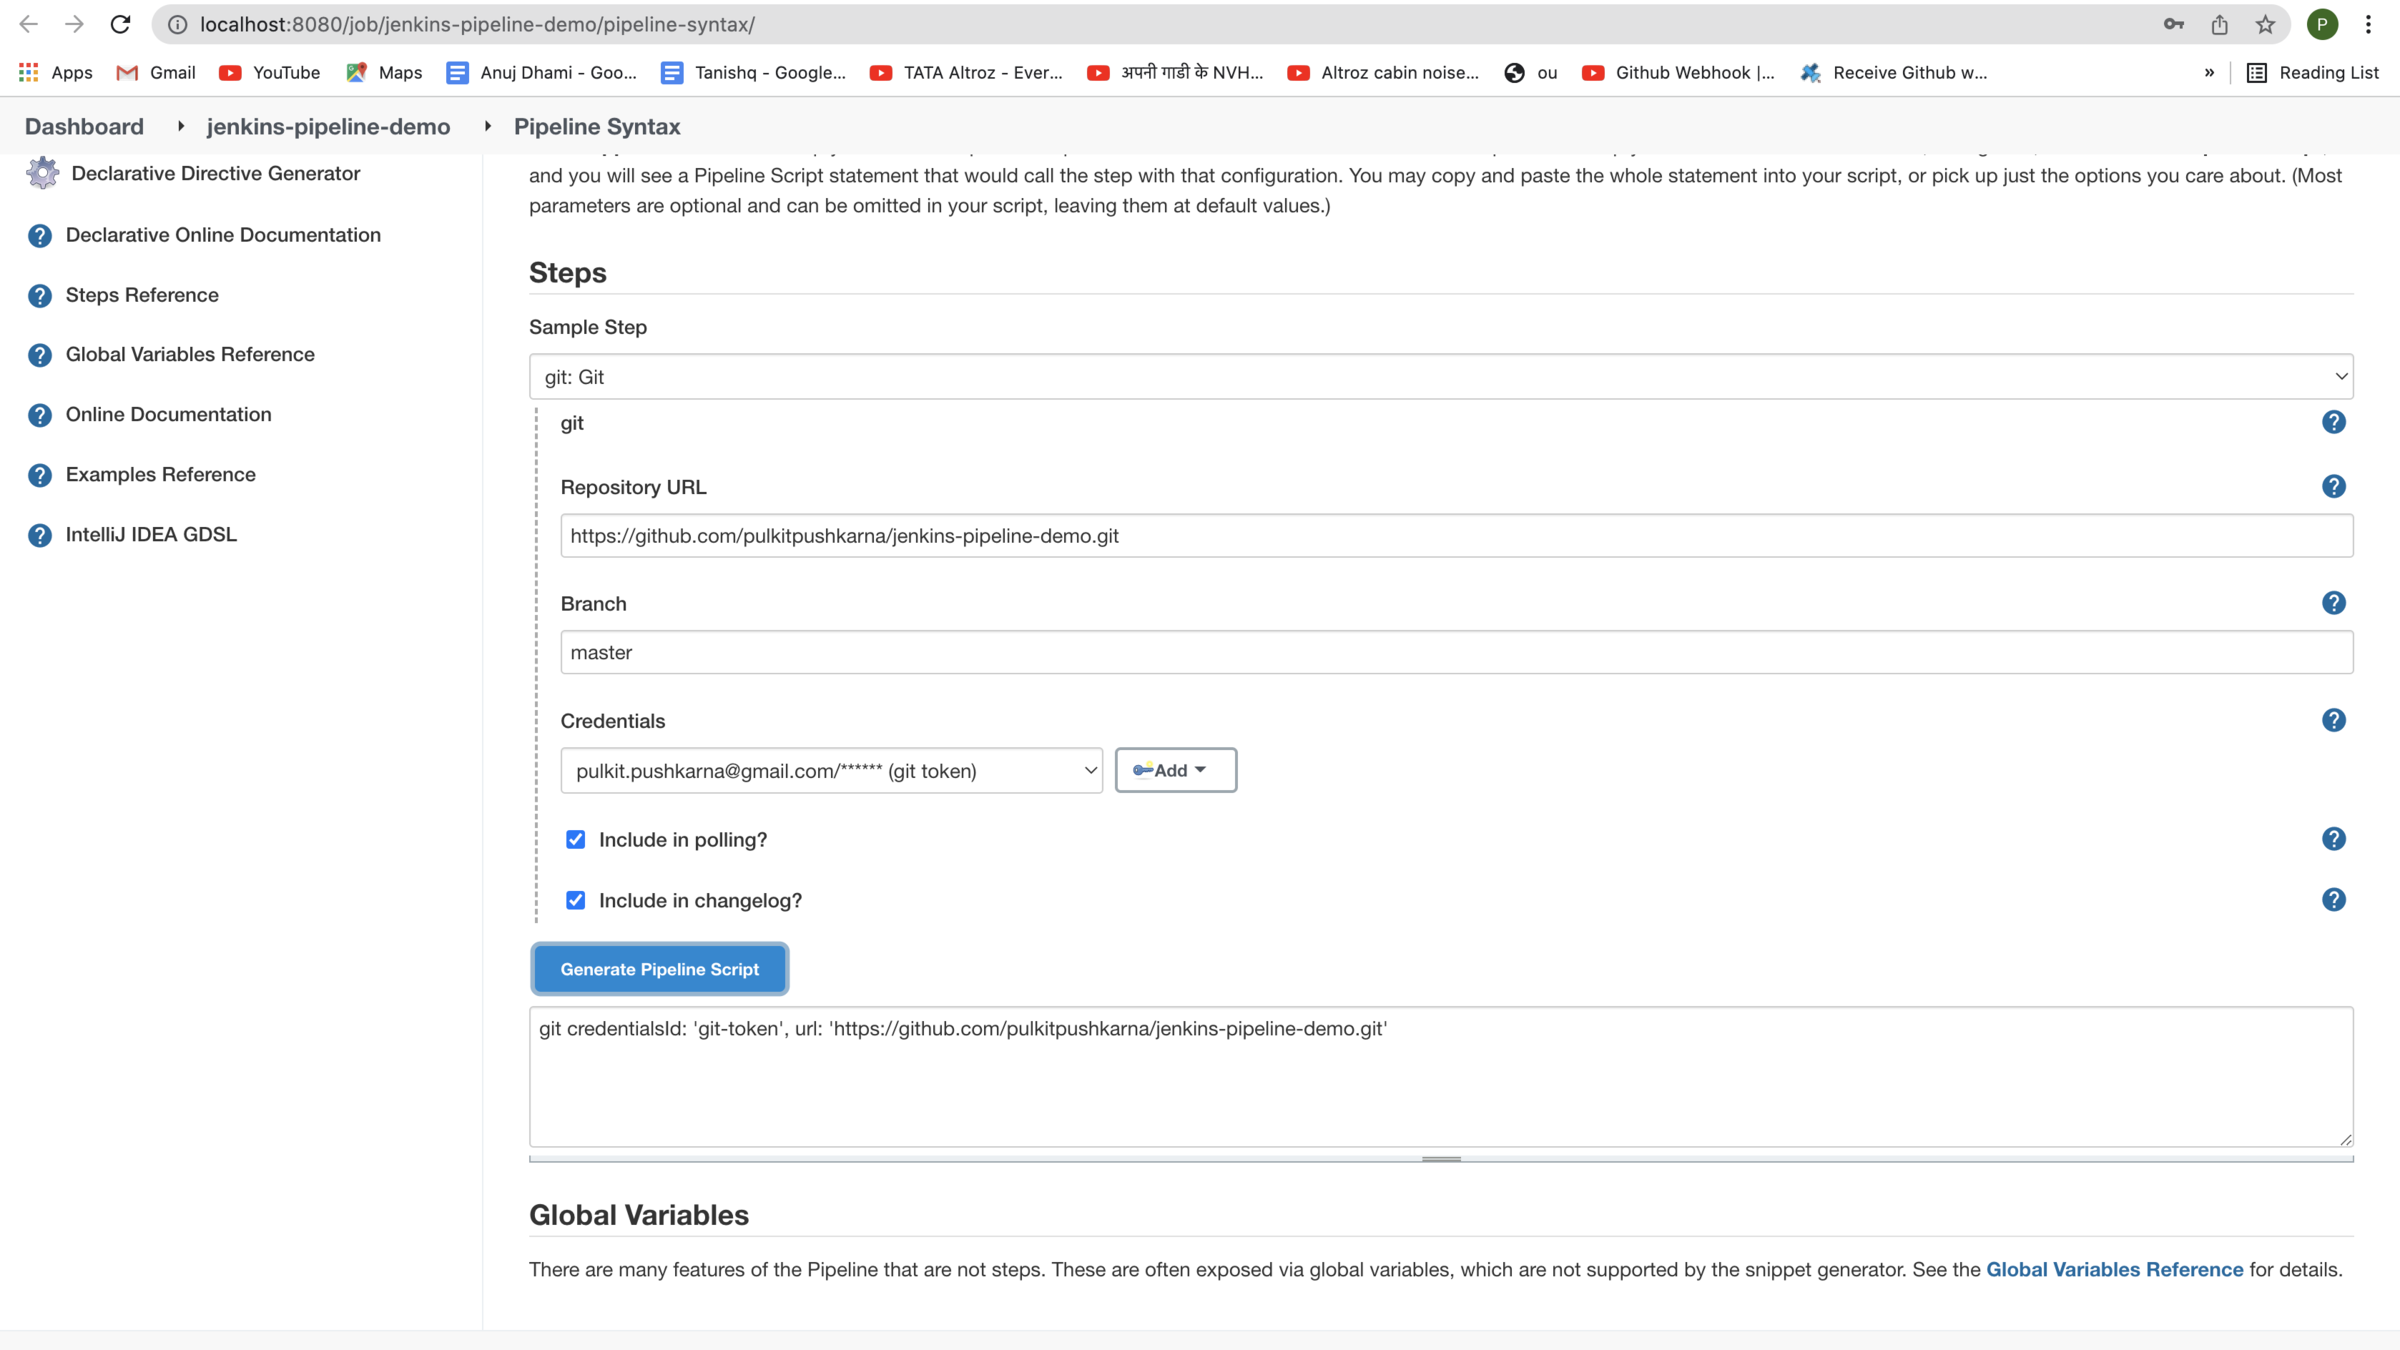Expand Add credentials dropdown button
The height and width of the screenshot is (1350, 2400).
(1175, 770)
